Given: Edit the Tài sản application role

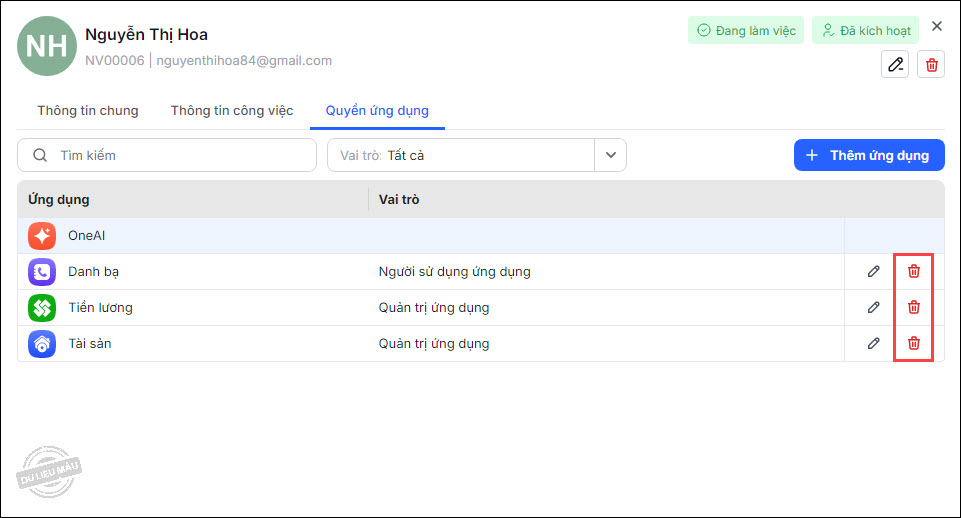Looking at the screenshot, I should point(874,343).
